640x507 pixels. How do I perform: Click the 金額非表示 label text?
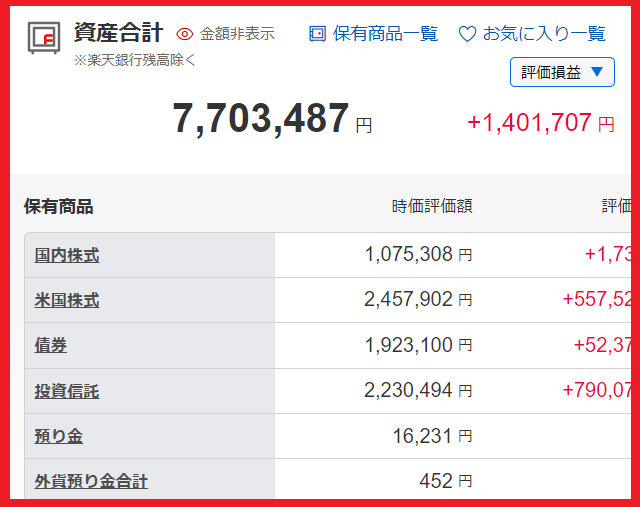(x=237, y=34)
